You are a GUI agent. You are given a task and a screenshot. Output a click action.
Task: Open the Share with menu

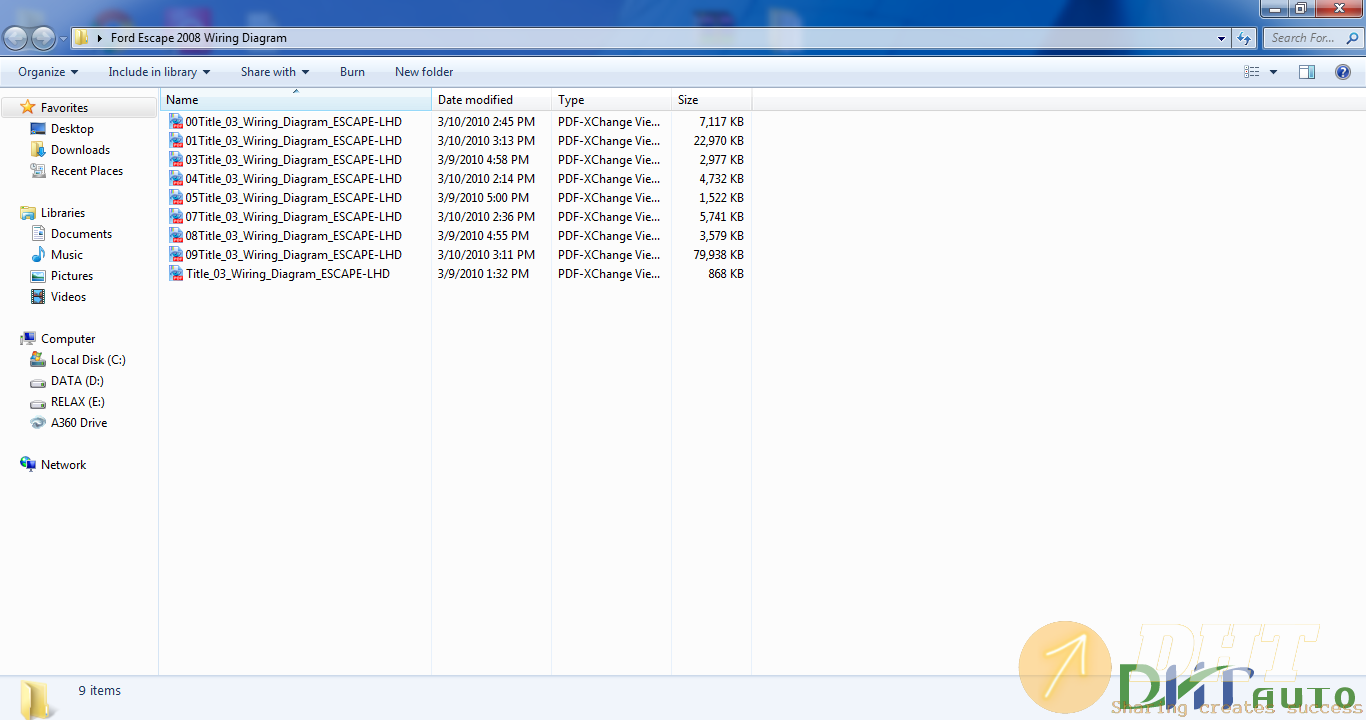[x=275, y=72]
